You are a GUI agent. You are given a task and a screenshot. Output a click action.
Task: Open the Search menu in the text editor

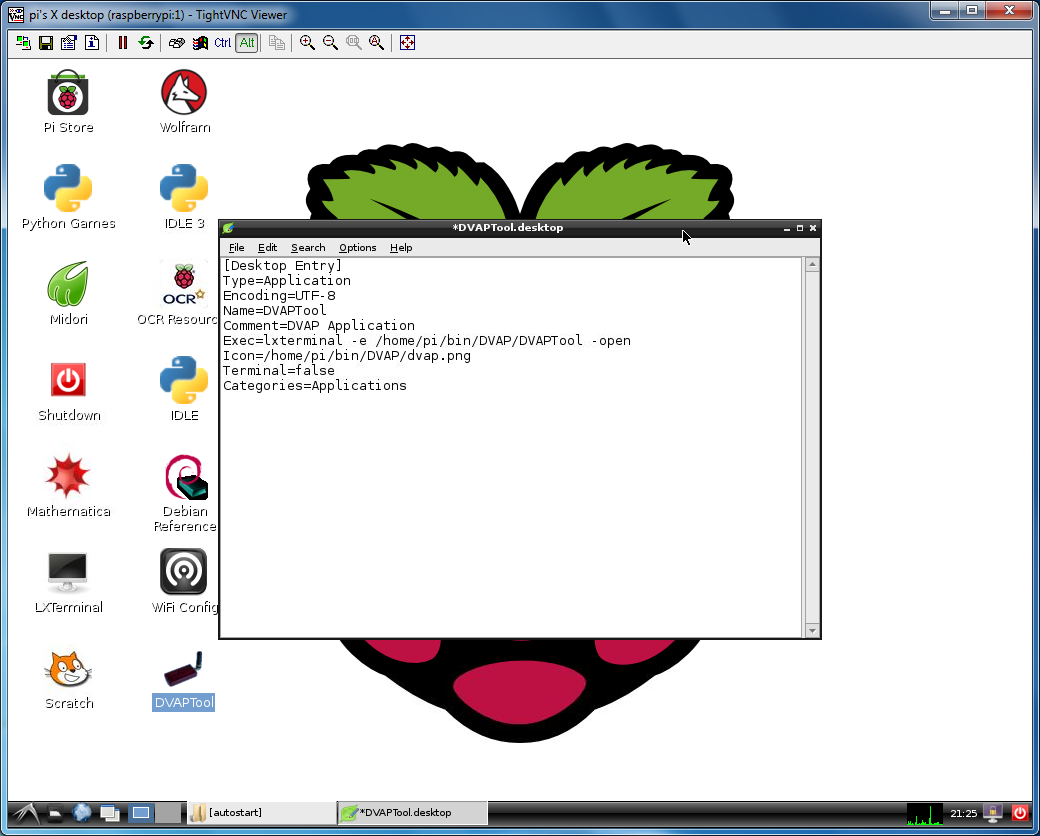(x=308, y=247)
